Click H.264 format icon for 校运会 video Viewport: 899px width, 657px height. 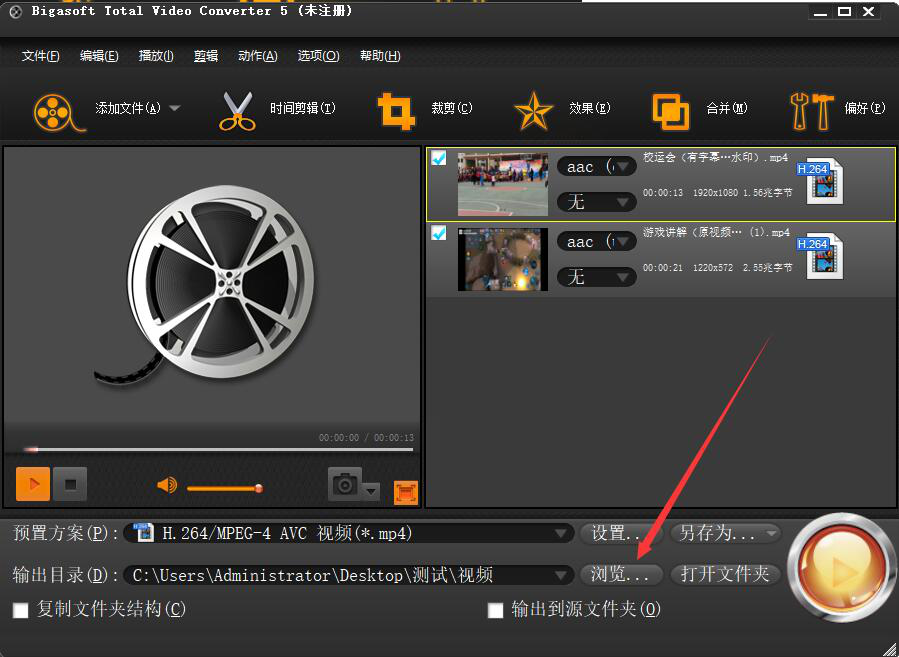821,181
